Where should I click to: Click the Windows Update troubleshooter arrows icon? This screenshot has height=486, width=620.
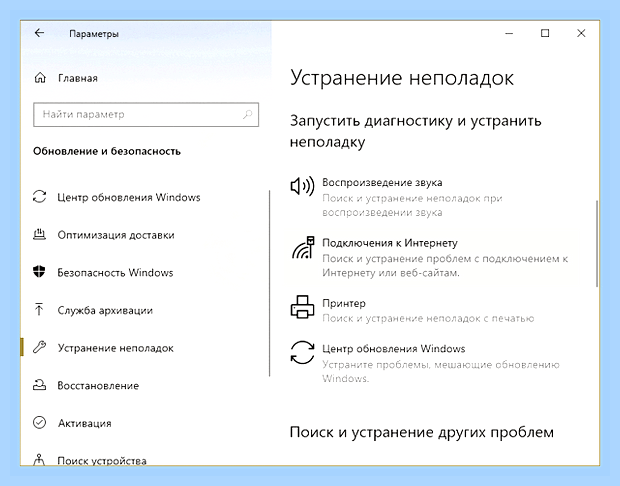[302, 352]
